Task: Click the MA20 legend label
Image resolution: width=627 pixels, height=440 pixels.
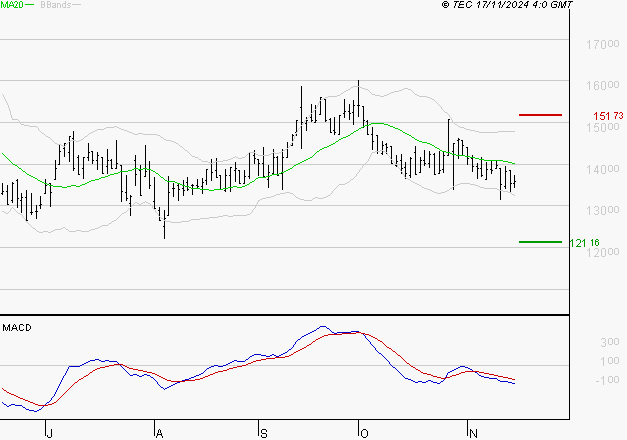Action: pos(12,5)
